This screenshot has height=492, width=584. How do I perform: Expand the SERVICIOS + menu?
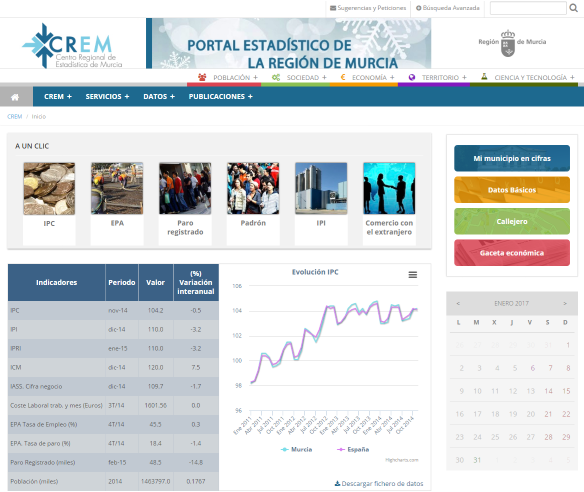[x=107, y=96]
